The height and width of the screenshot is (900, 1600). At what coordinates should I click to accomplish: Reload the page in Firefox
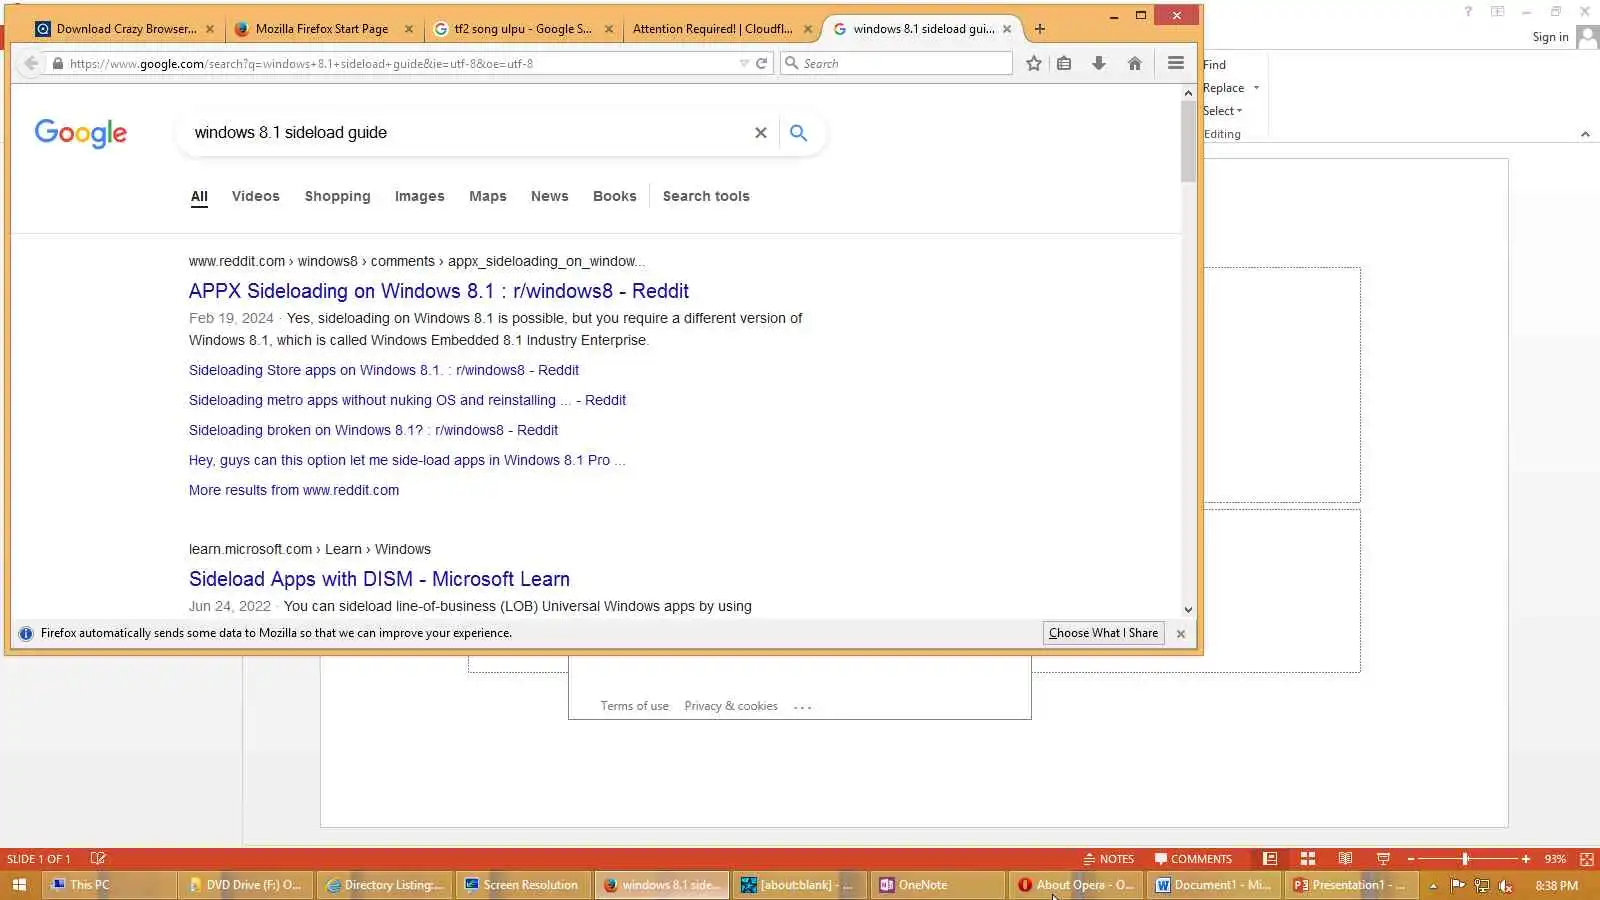[x=762, y=63]
